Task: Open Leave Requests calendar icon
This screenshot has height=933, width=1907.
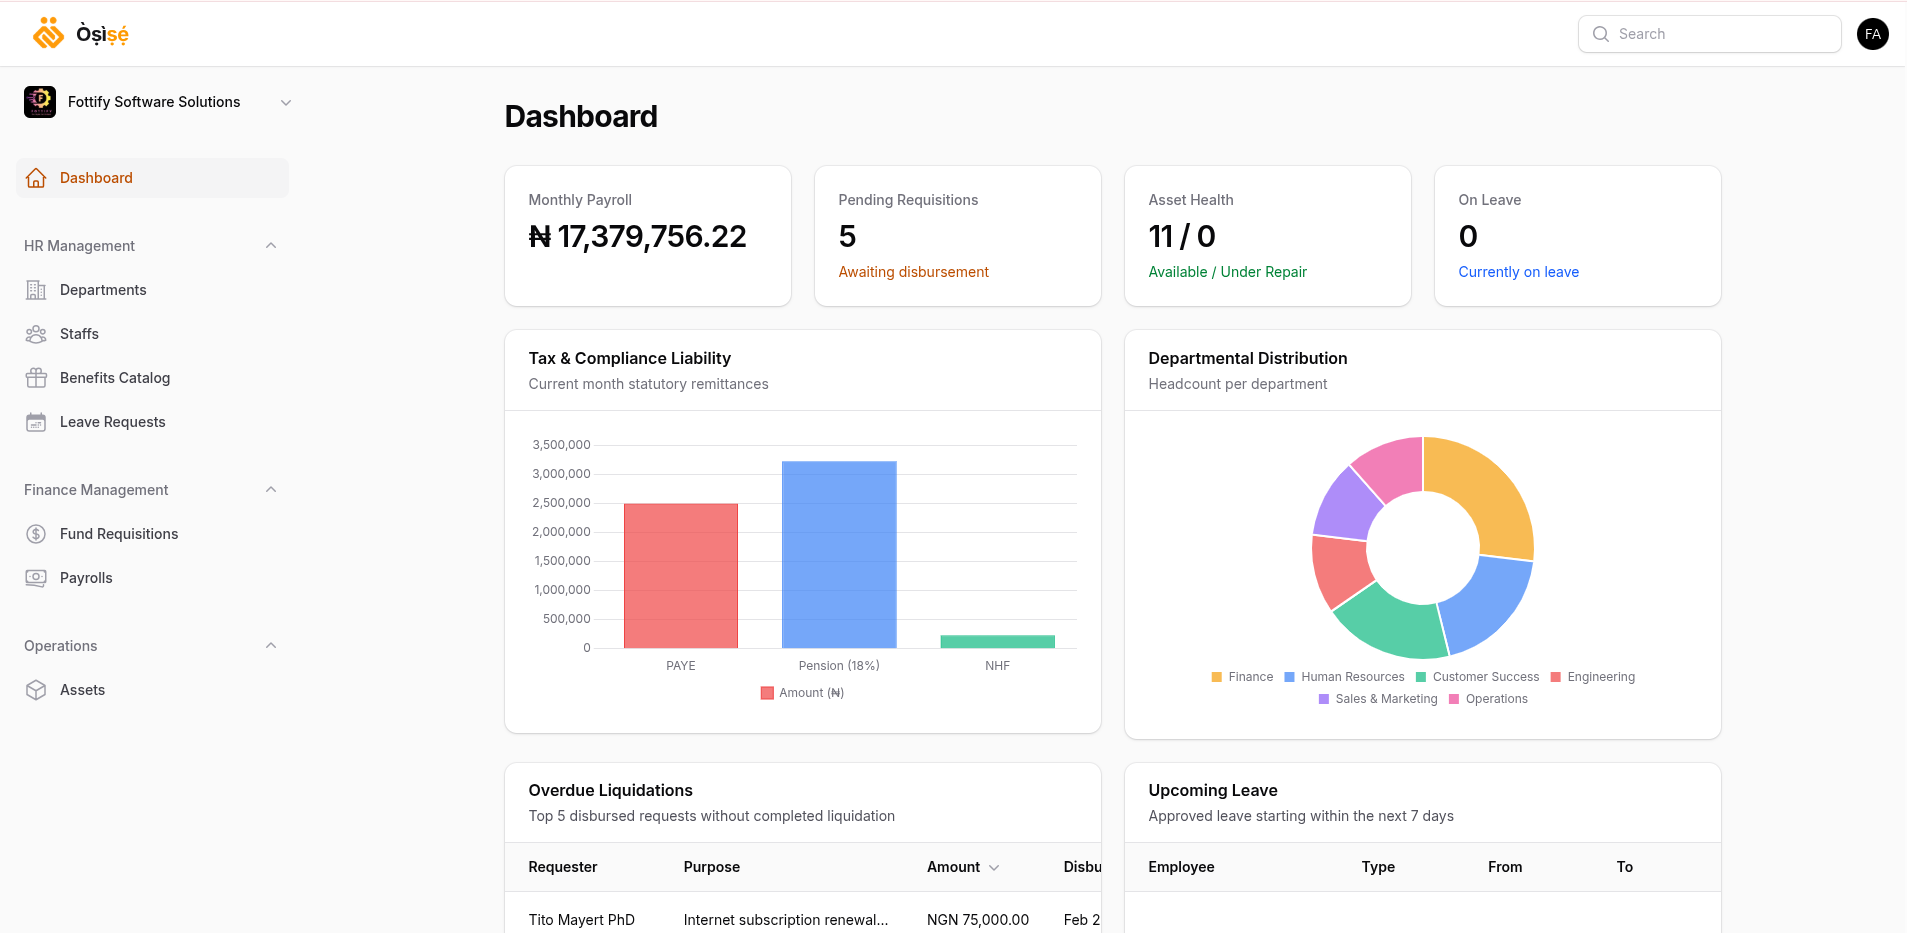Action: coord(36,421)
